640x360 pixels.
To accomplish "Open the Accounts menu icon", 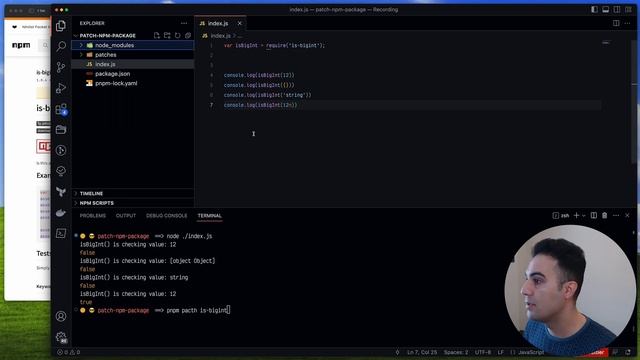I will point(61,316).
